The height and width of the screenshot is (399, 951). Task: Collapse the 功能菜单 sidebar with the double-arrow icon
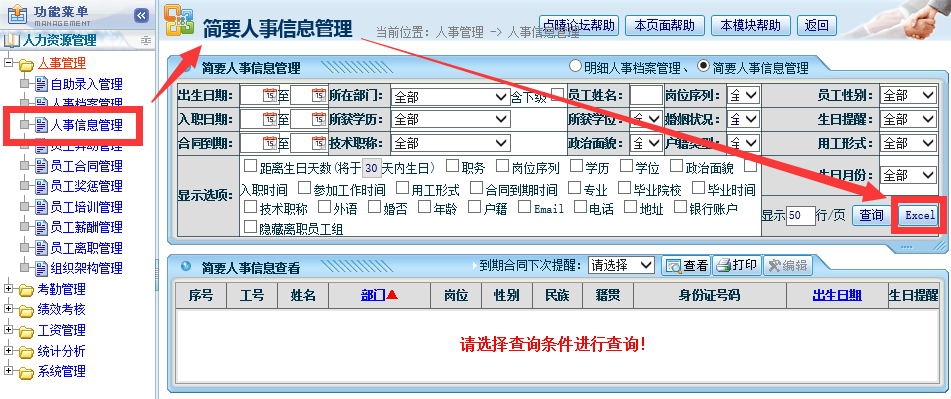141,15
